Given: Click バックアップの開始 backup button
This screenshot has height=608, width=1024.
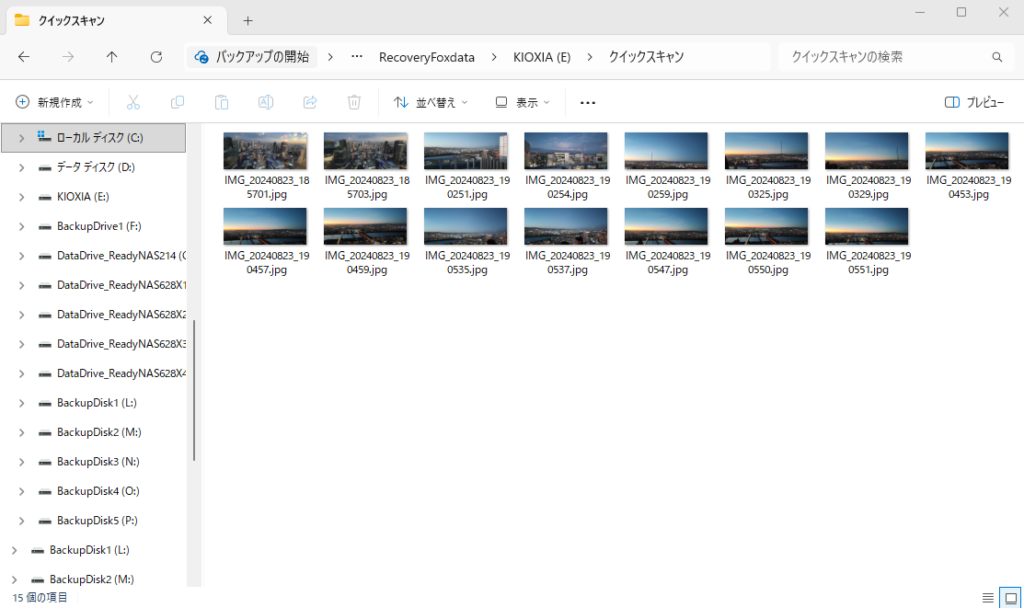Looking at the screenshot, I should 252,57.
